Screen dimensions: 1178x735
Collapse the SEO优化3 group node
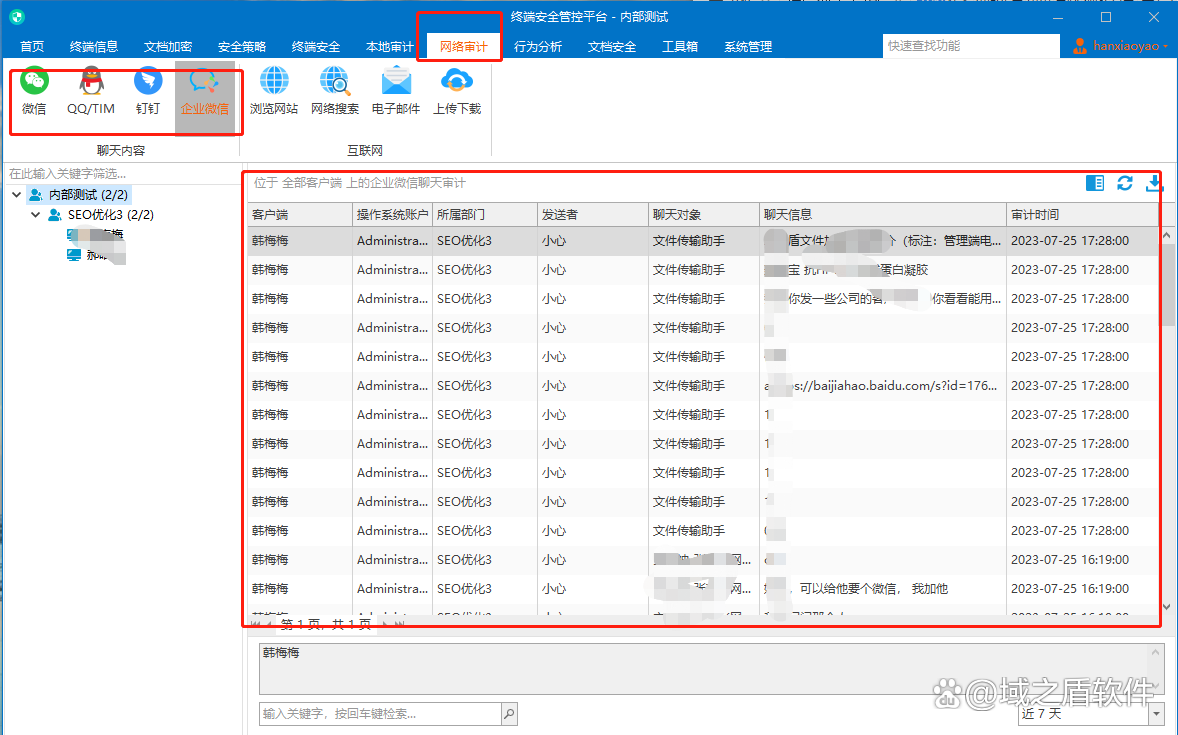[35, 215]
